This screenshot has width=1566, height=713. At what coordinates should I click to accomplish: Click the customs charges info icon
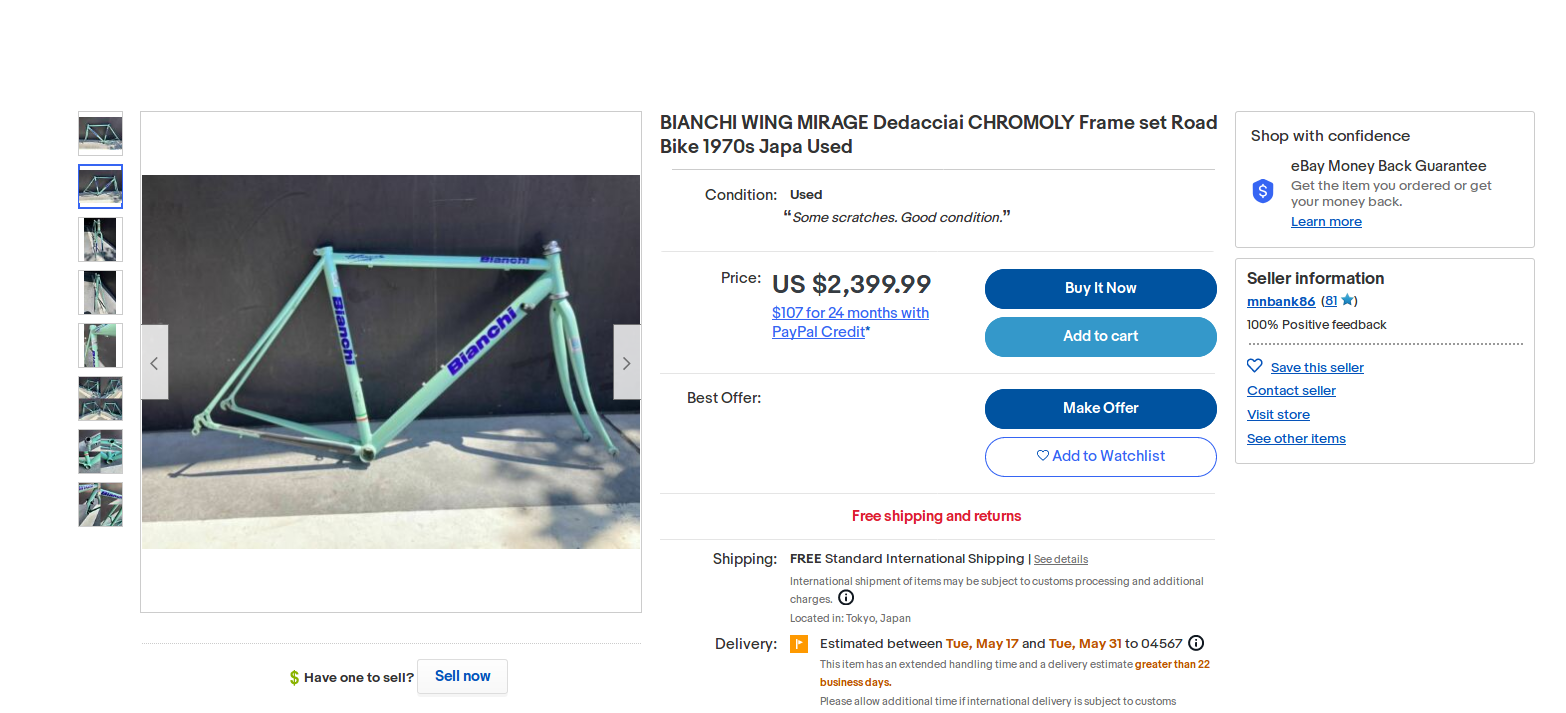pyautogui.click(x=846, y=598)
